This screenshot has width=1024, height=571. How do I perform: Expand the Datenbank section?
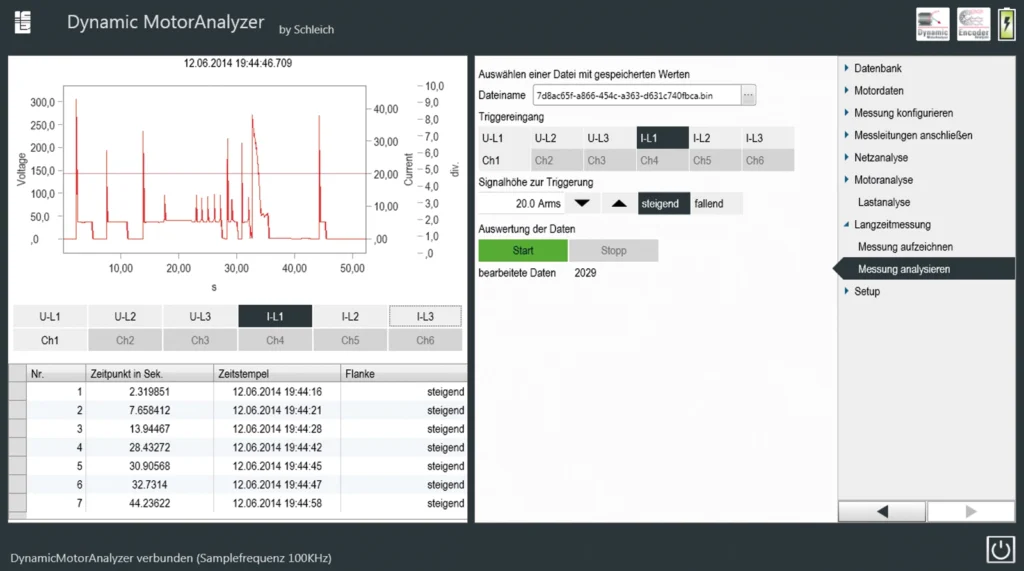point(877,68)
